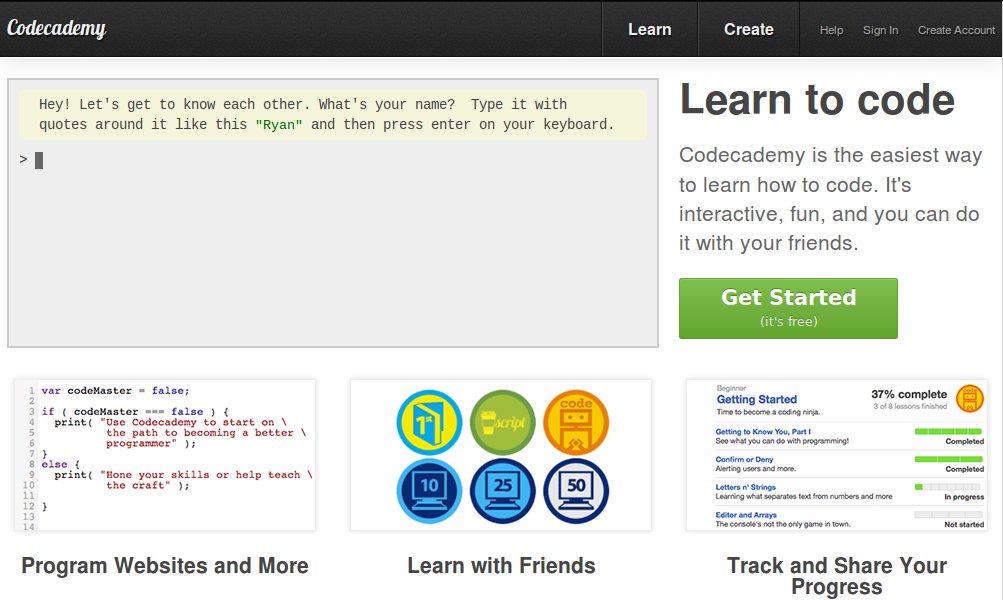This screenshot has width=1003, height=600.
Task: Click the Editor and Arrays lesson
Action: 746,515
